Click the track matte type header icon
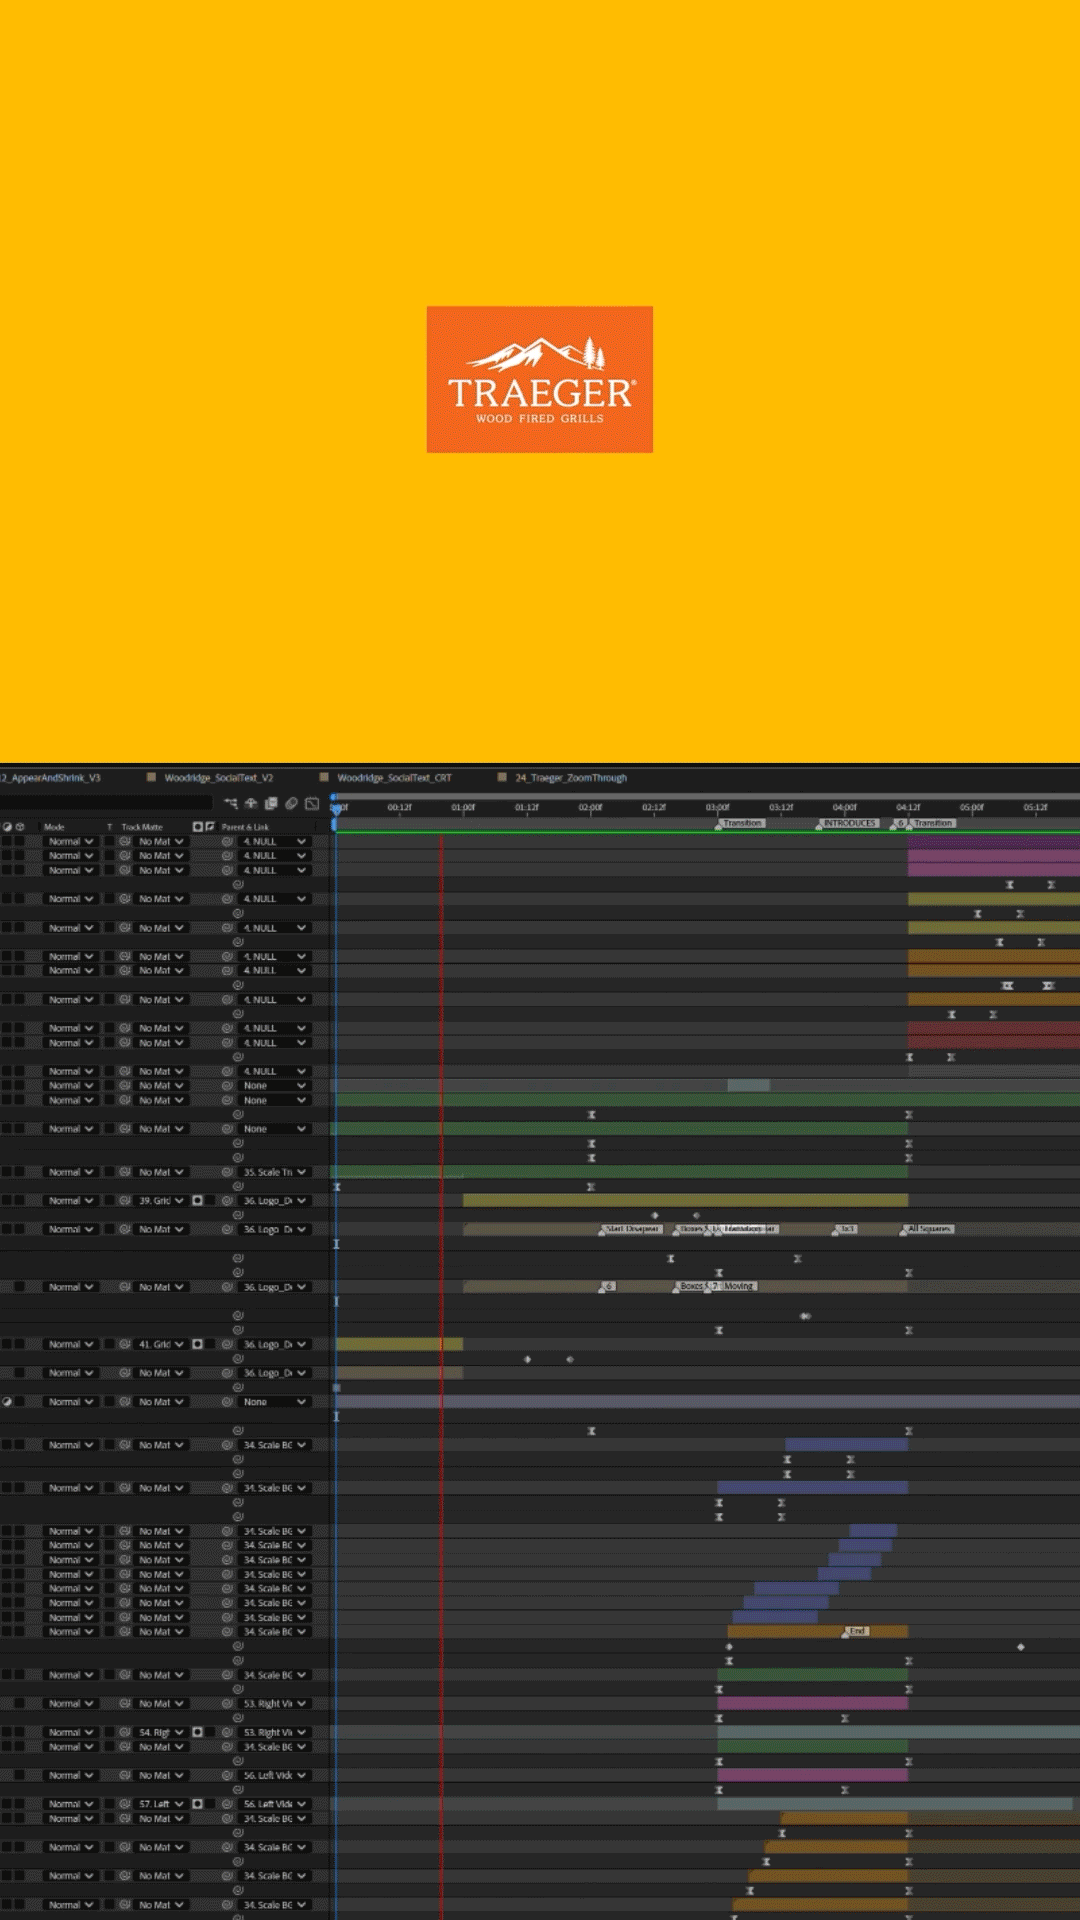Image resolution: width=1080 pixels, height=1920 pixels. [x=197, y=827]
